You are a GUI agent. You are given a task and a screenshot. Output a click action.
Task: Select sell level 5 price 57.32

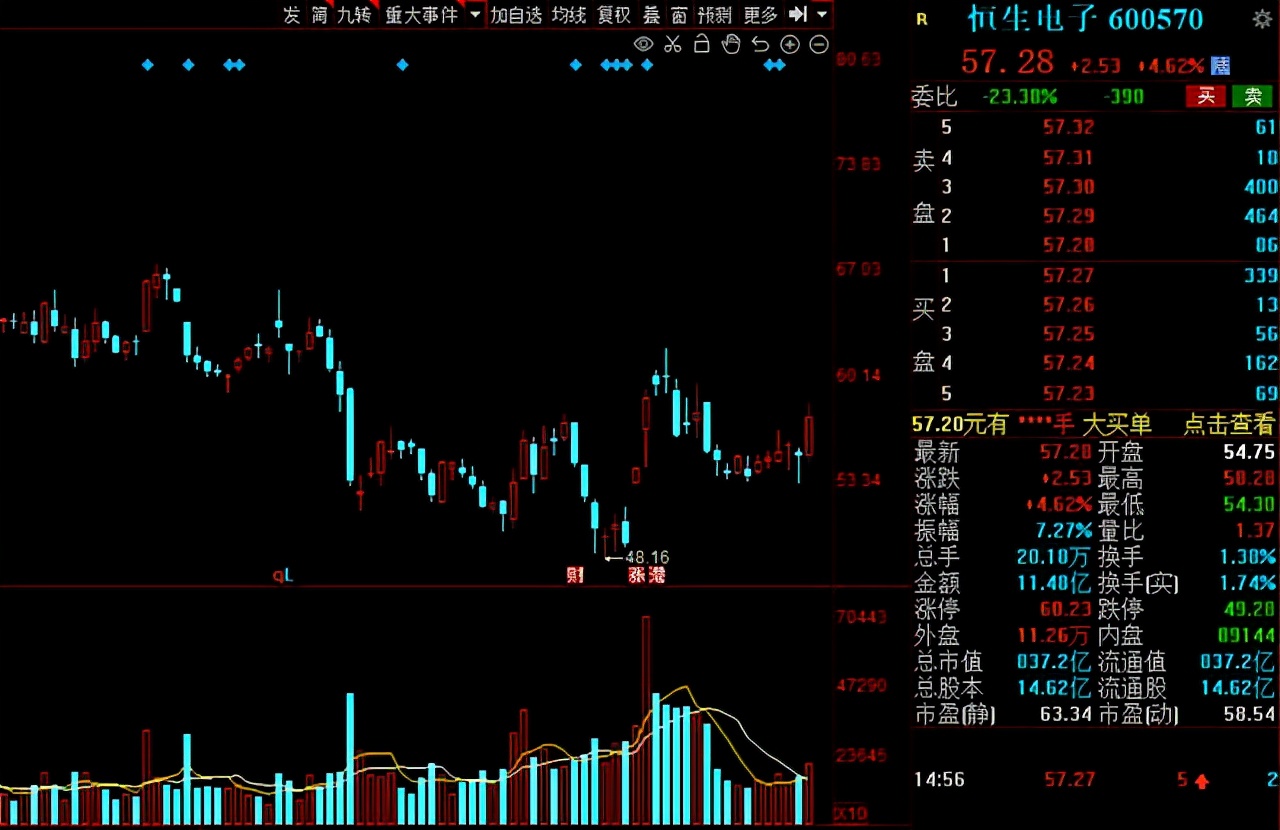pyautogui.click(x=1068, y=127)
